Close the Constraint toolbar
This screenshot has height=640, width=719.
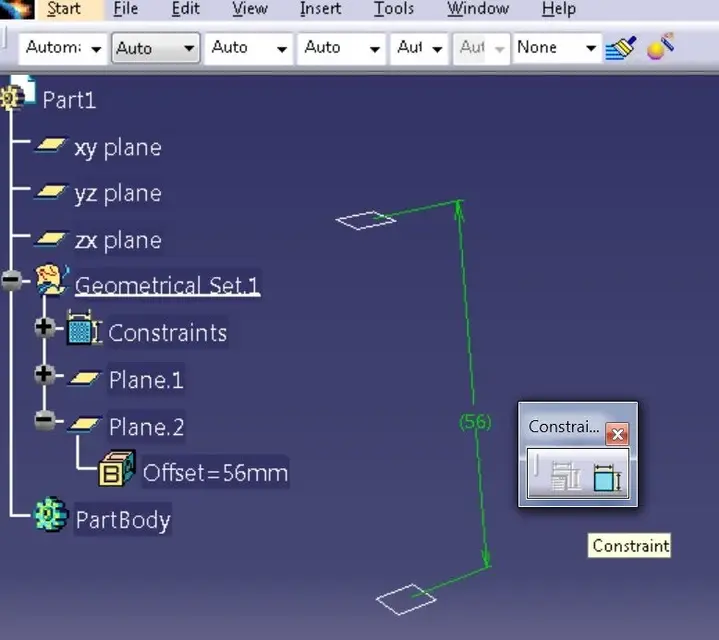pos(617,434)
